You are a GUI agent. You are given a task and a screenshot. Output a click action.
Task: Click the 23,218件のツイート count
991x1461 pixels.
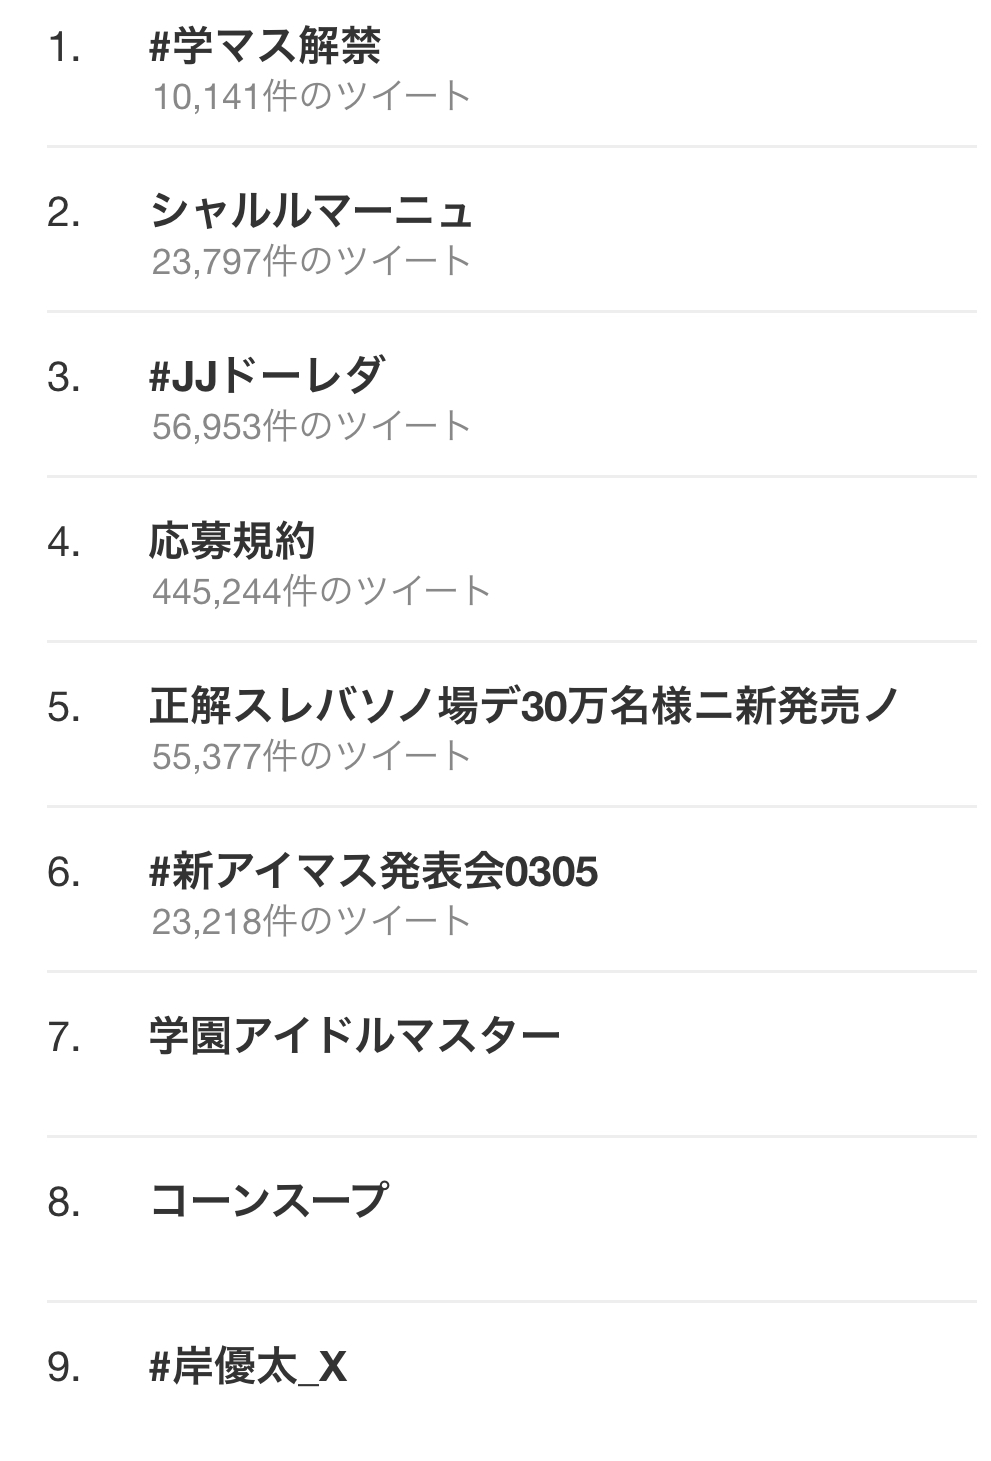click(x=311, y=921)
